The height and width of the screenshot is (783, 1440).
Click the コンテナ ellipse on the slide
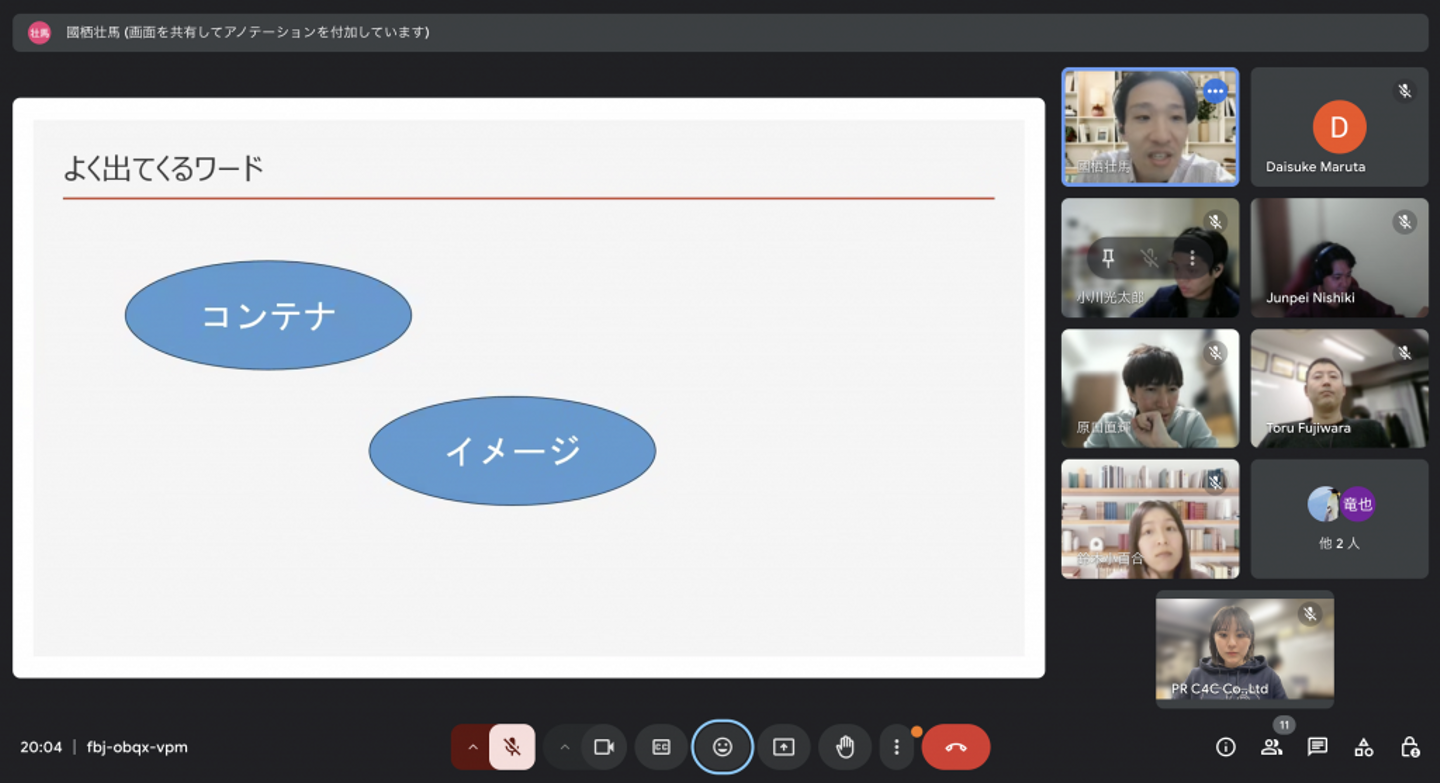[x=268, y=315]
